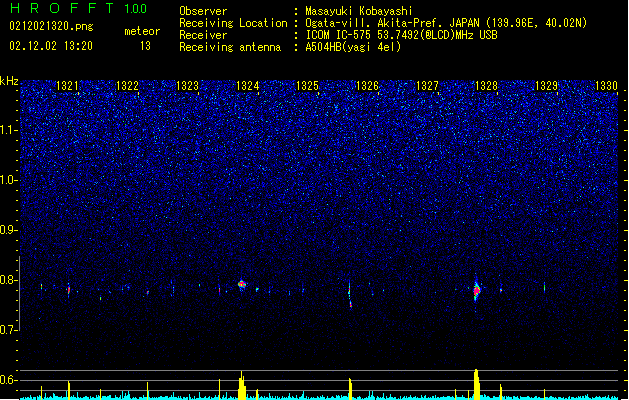Viewport: 629px width, 400px height.
Task: Click the 1329 time marker
Action: point(546,86)
